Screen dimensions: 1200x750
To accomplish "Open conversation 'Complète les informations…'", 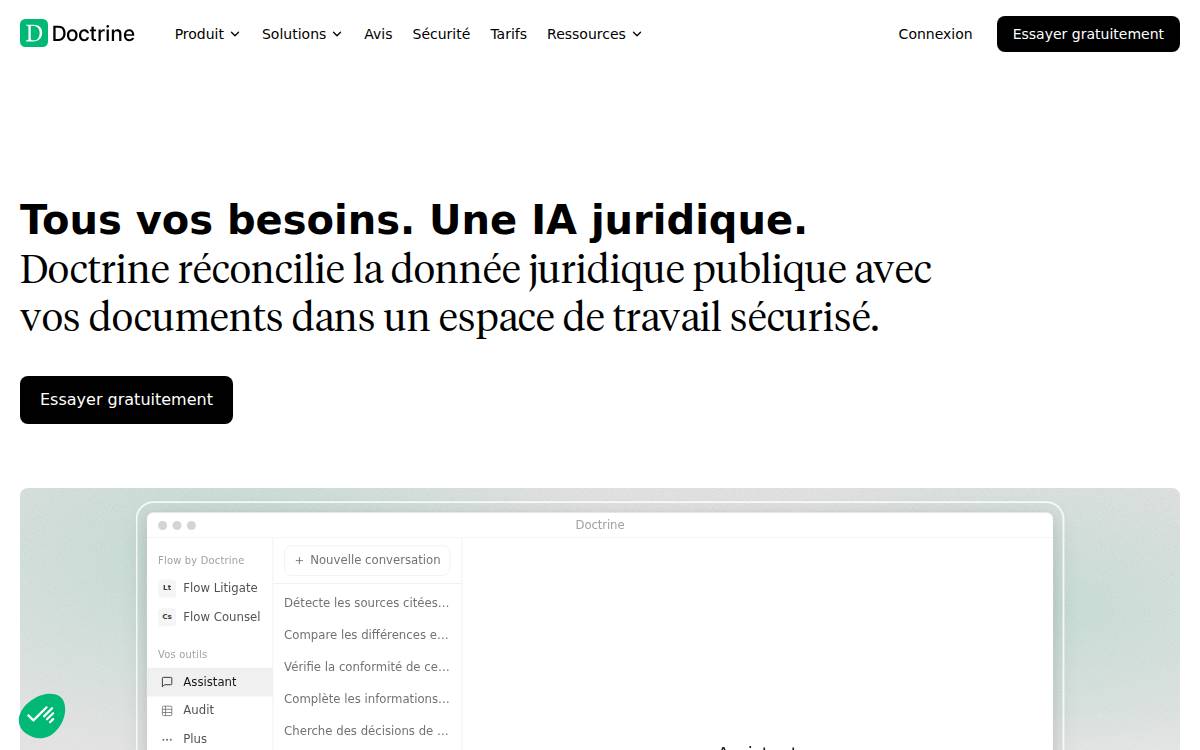I will 367,699.
